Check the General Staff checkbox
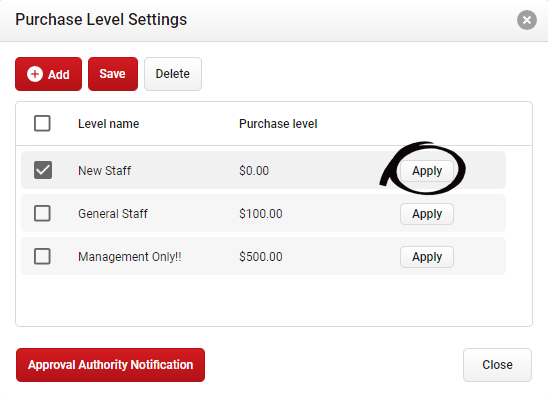 click(x=42, y=213)
